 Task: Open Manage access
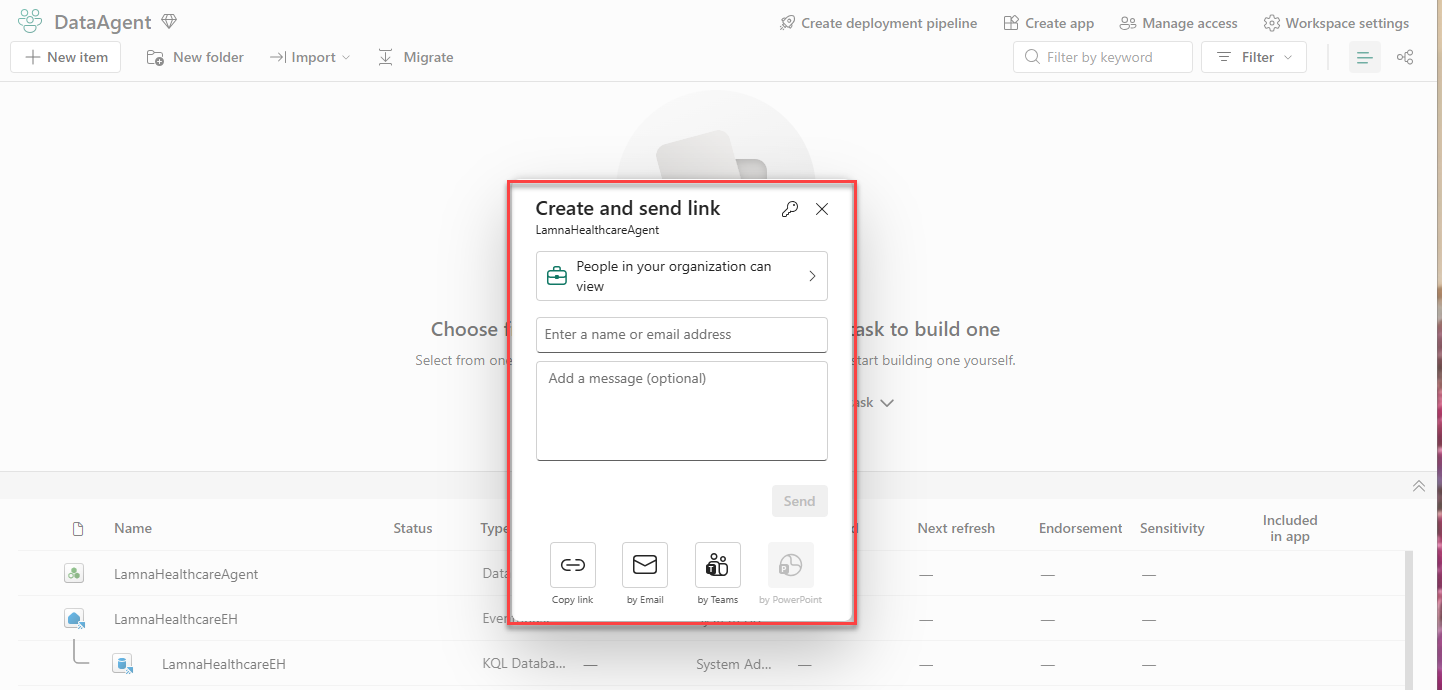click(1178, 23)
